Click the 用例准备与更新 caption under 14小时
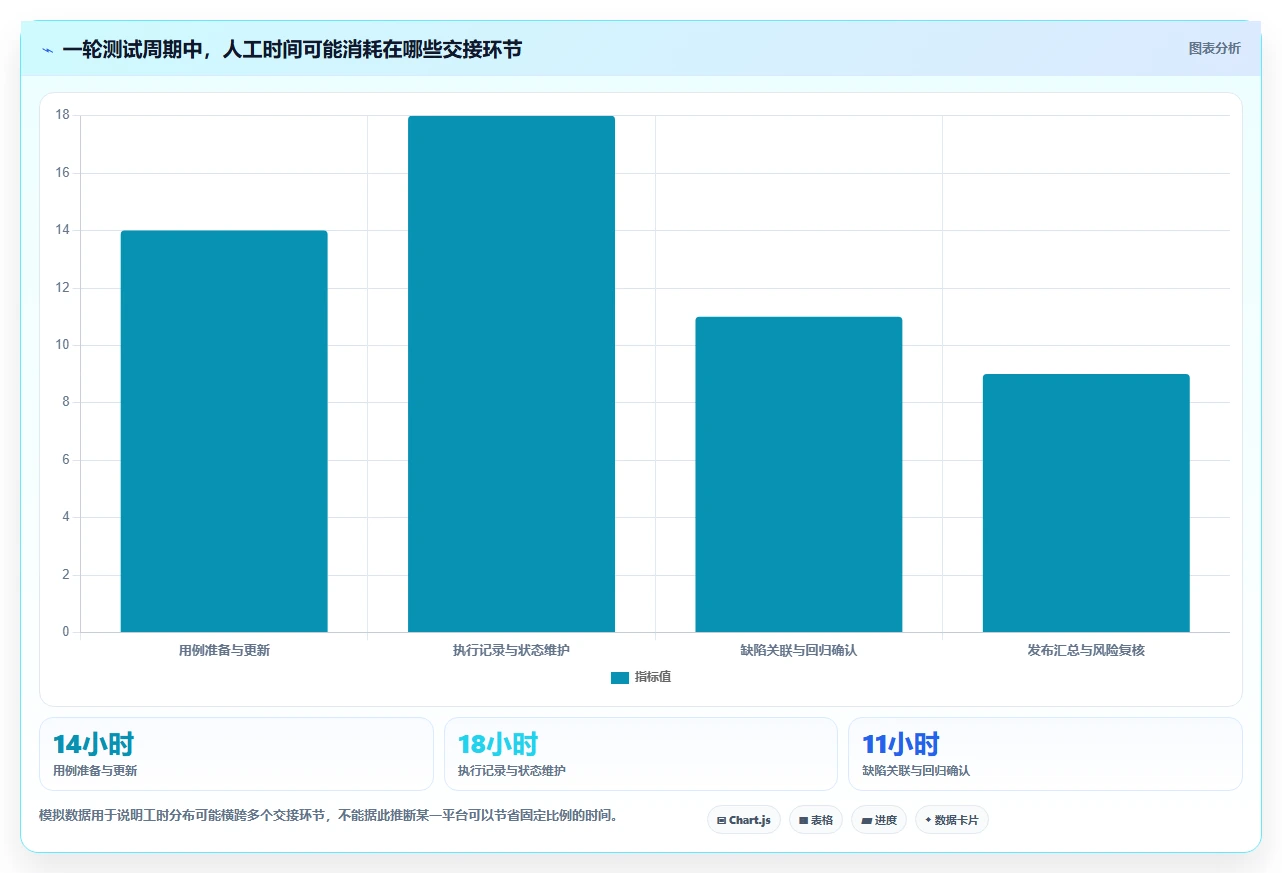 click(95, 771)
